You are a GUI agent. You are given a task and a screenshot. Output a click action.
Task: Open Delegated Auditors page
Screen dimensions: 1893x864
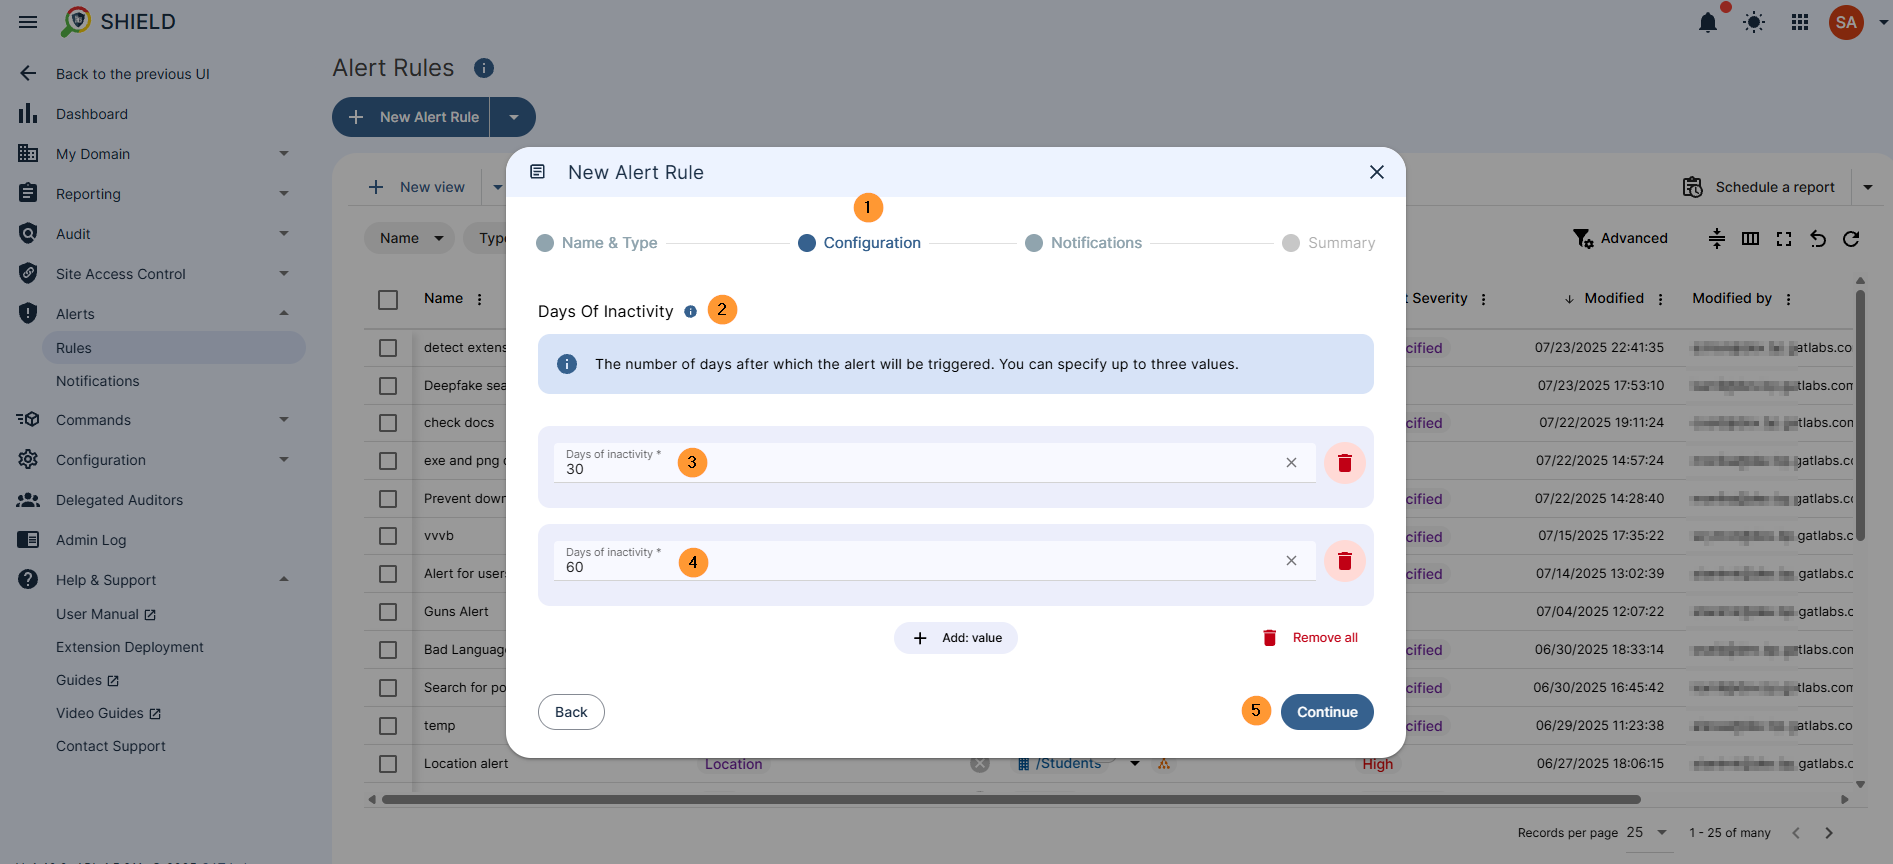[x=119, y=500]
